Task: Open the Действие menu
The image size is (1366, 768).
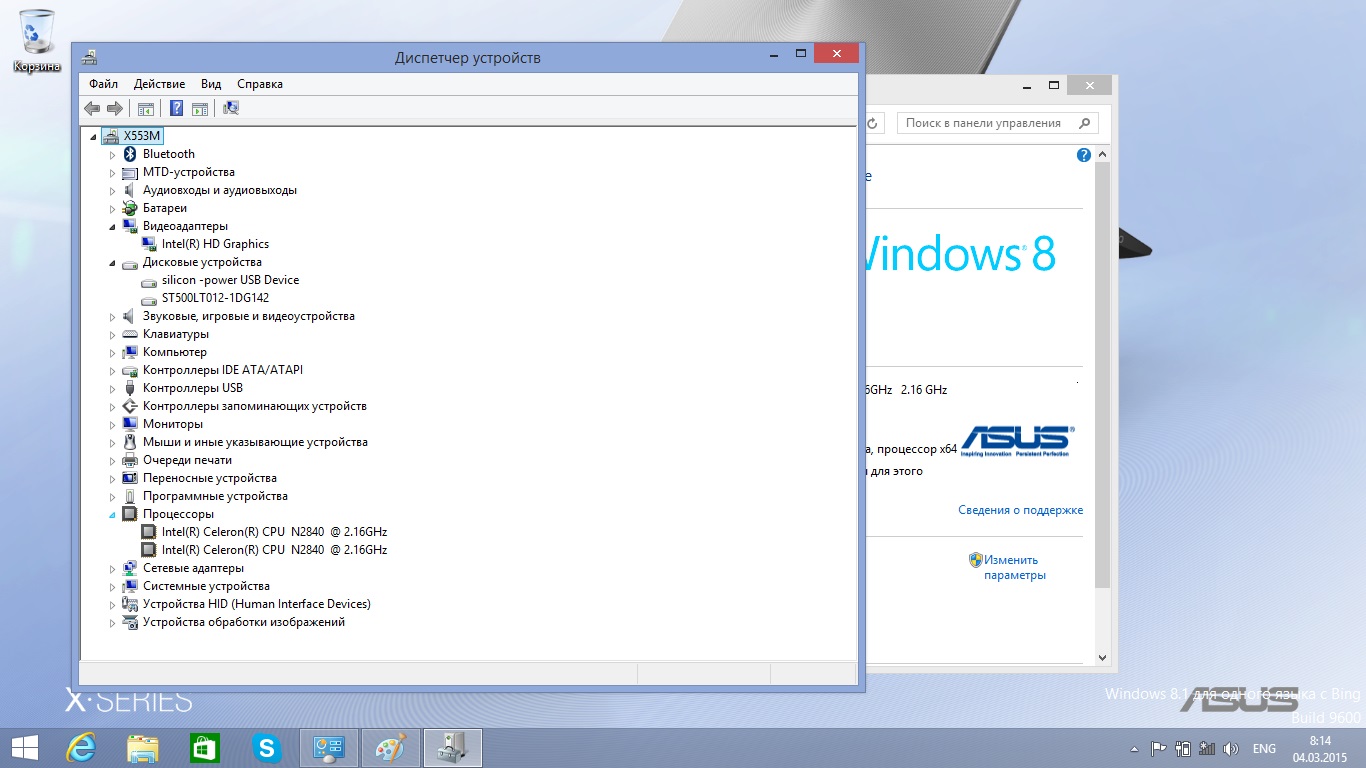Action: pyautogui.click(x=159, y=84)
